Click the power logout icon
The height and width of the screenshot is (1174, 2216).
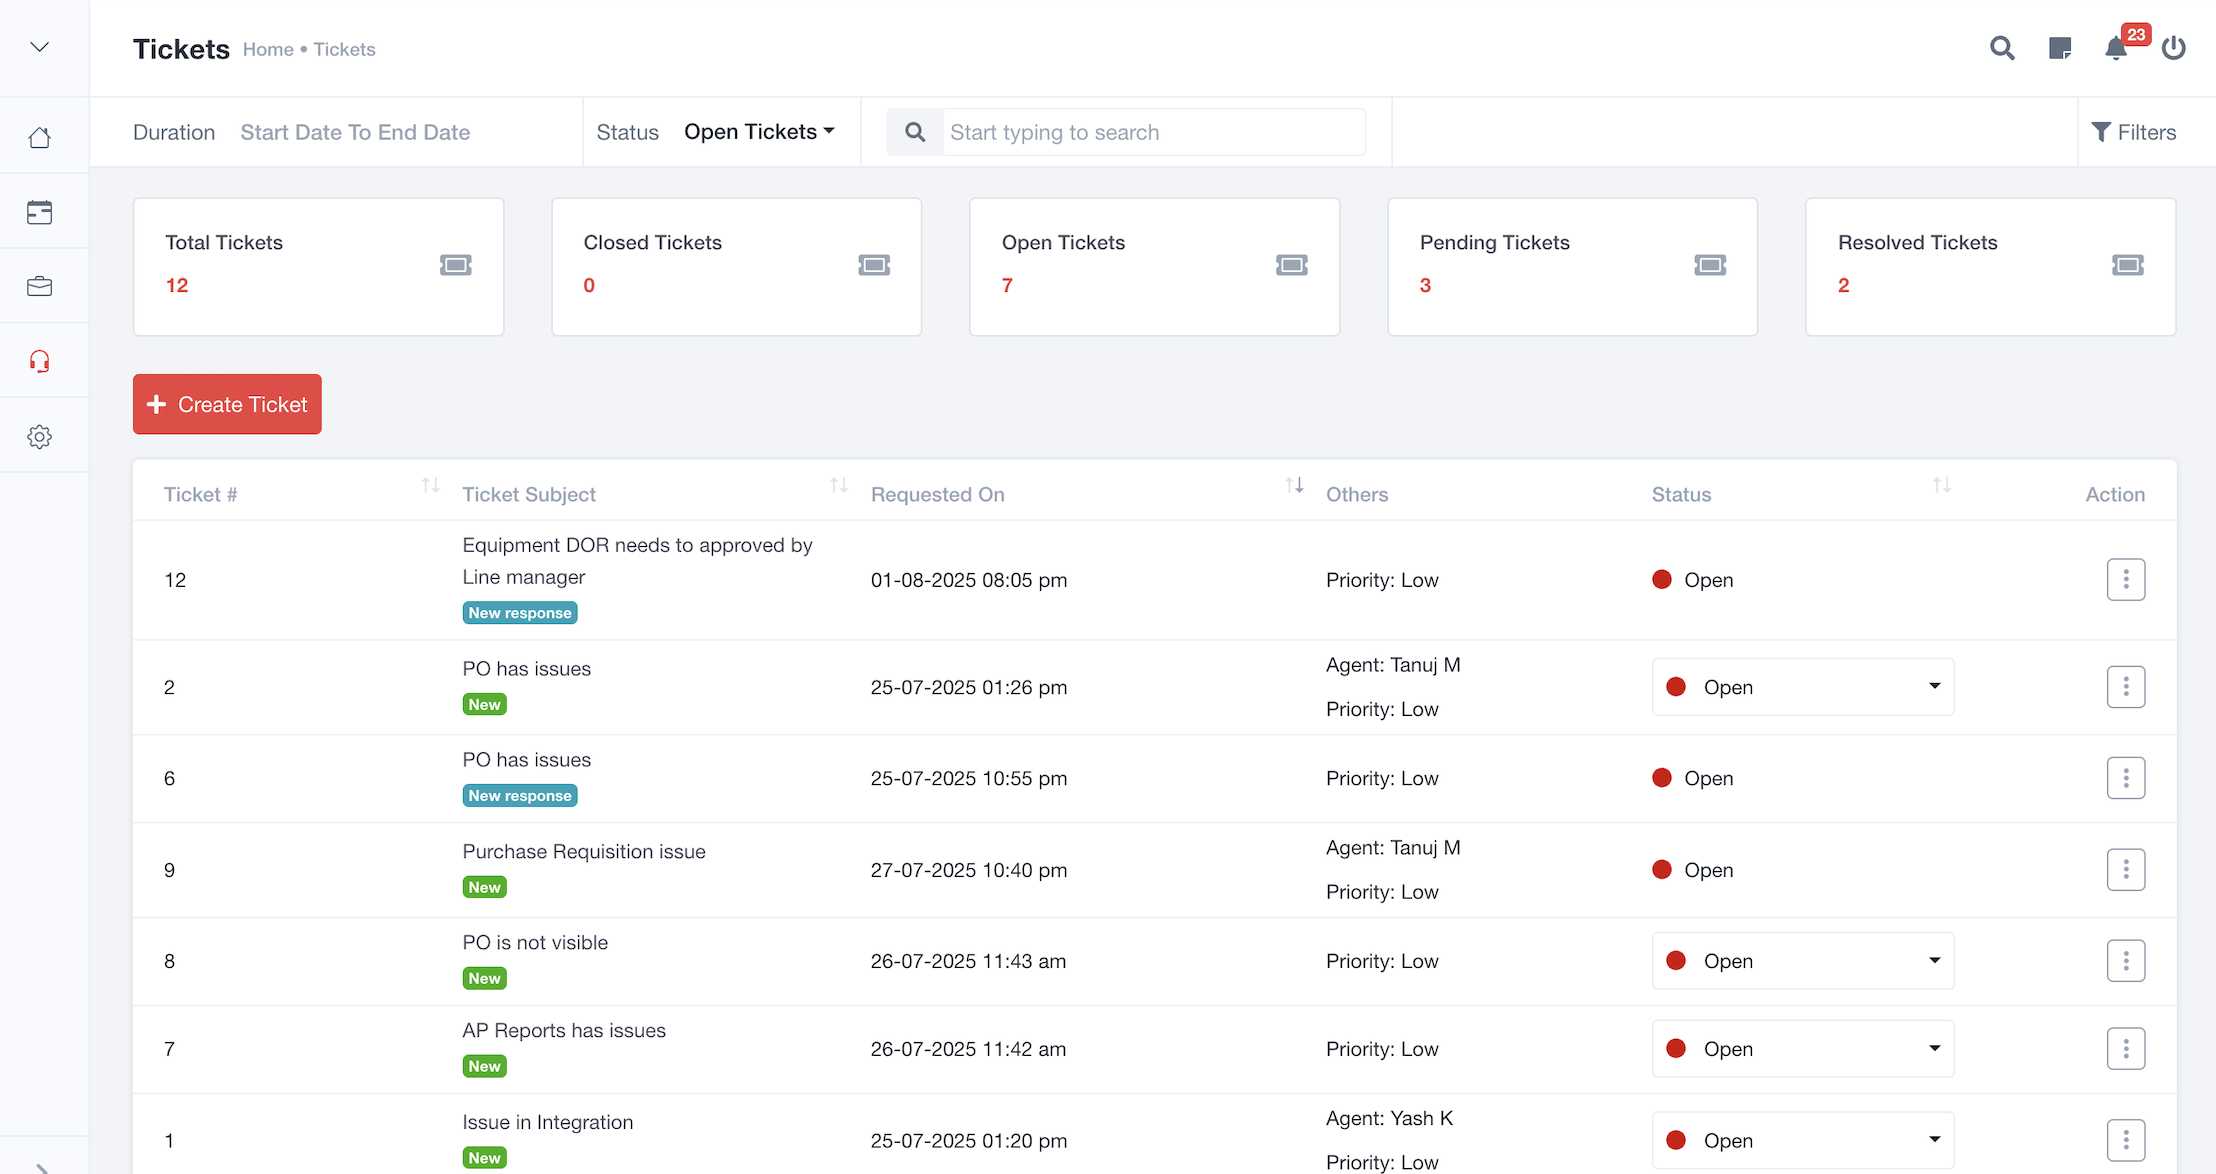2173,48
